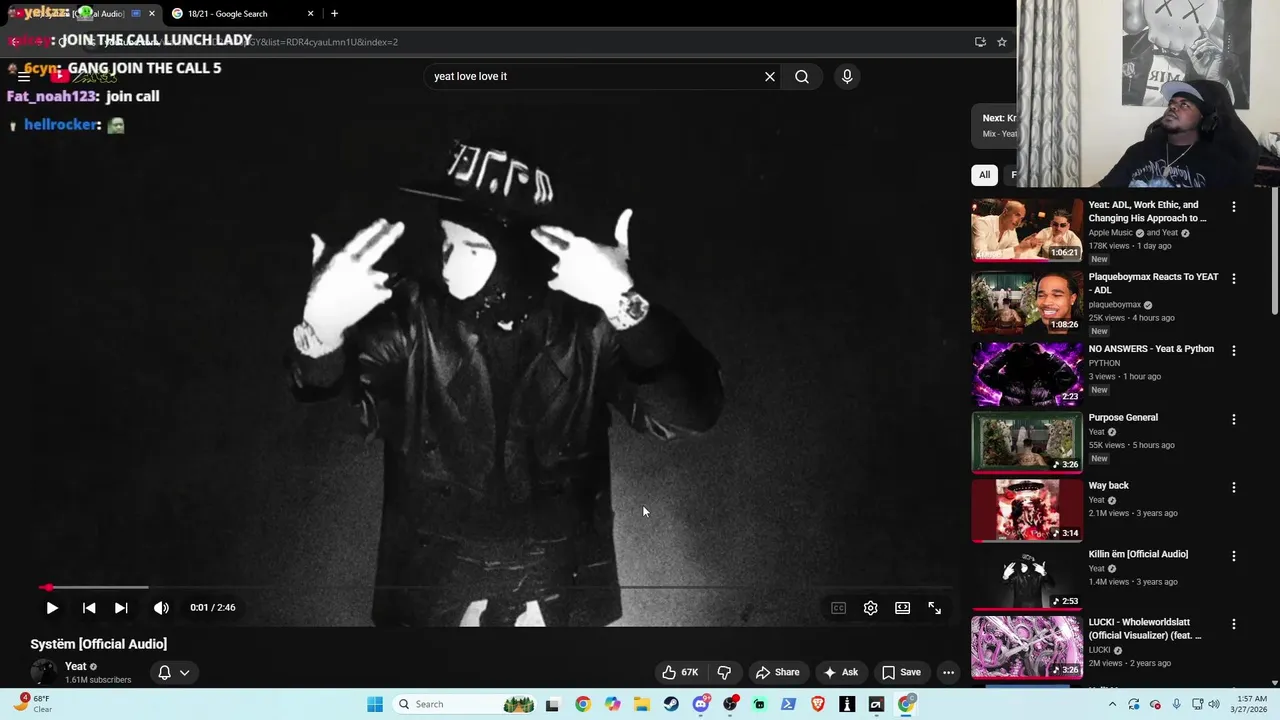Like the video with 67K likes
Viewport: 1280px width, 720px height.
pos(679,672)
